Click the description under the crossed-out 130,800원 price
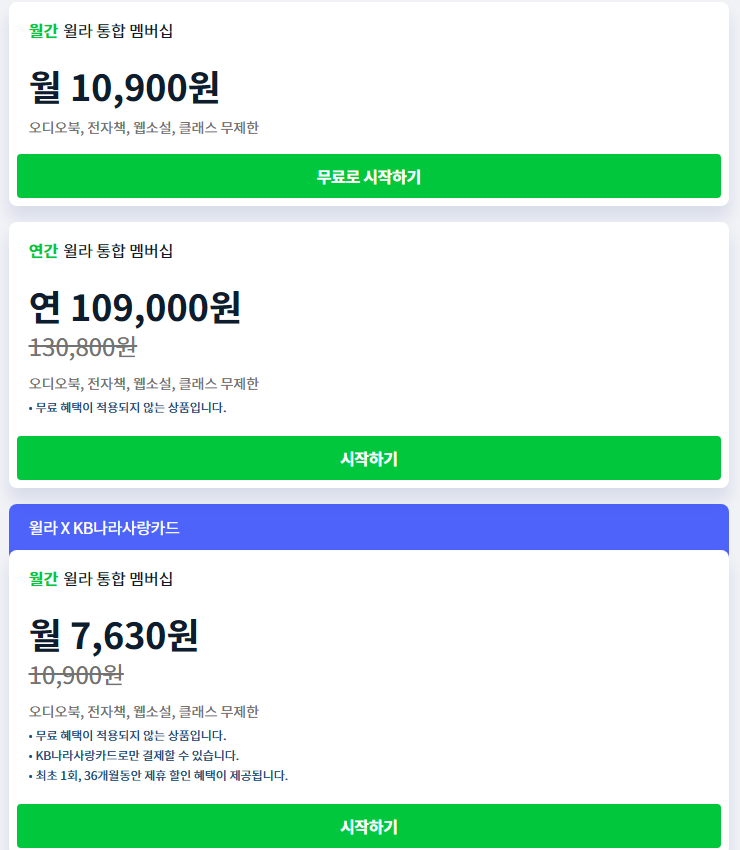 point(144,384)
